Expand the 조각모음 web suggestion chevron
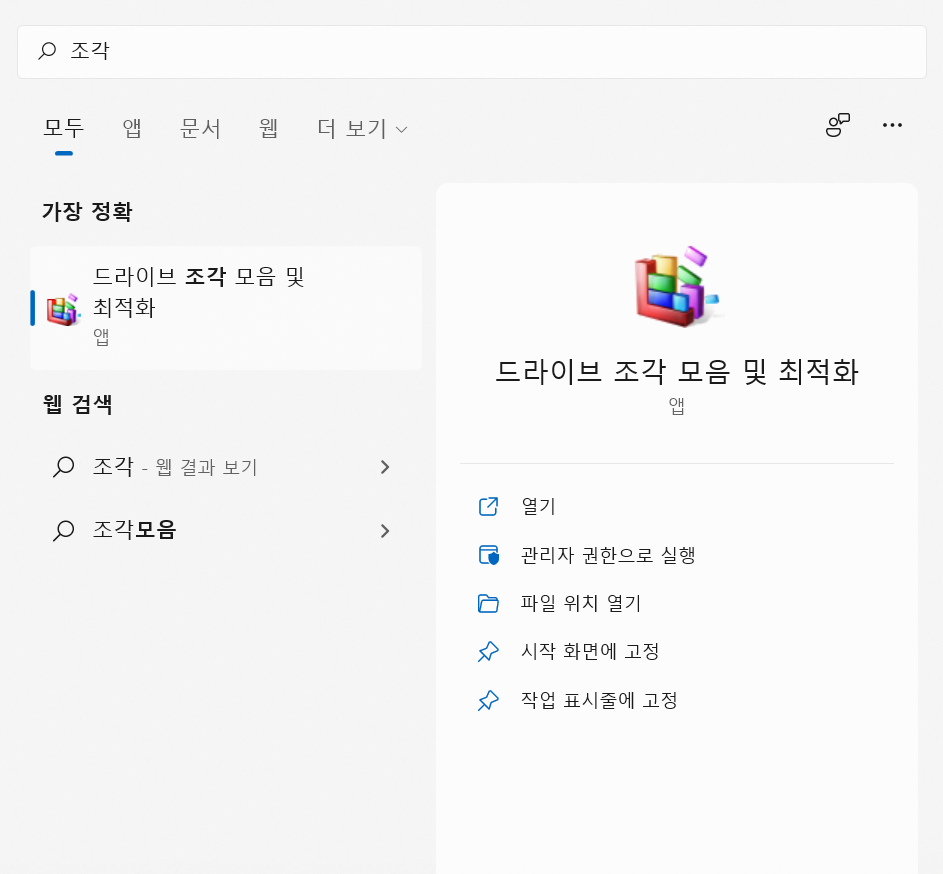 (x=384, y=531)
